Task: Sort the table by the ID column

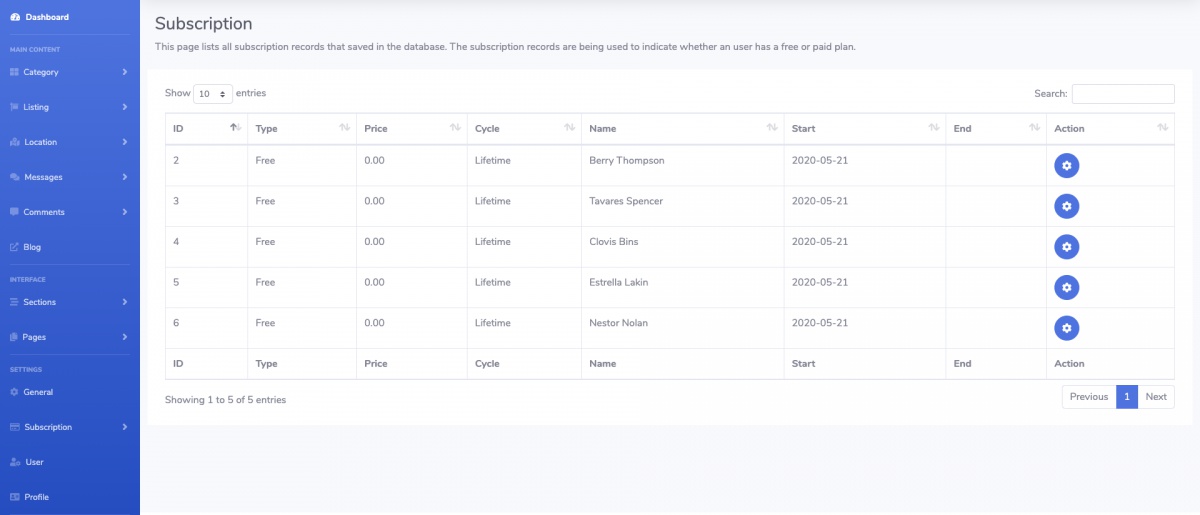Action: tap(206, 128)
